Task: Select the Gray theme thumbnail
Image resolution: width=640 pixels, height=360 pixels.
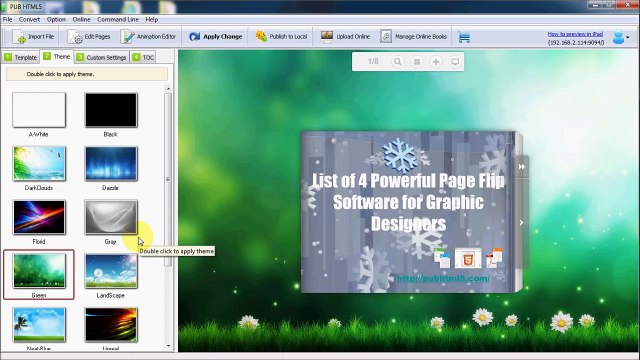Action: pos(111,217)
